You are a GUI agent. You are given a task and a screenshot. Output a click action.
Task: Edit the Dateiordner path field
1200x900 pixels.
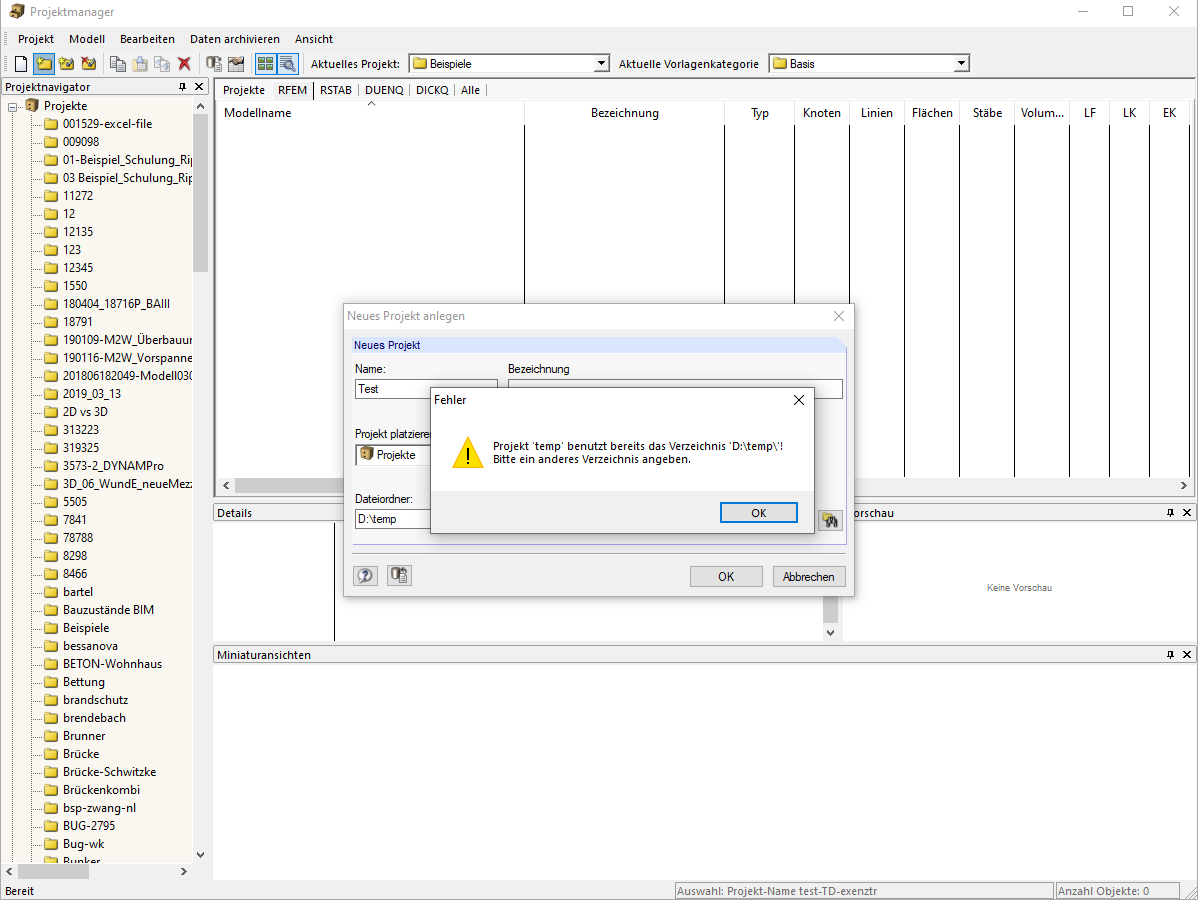click(x=390, y=519)
